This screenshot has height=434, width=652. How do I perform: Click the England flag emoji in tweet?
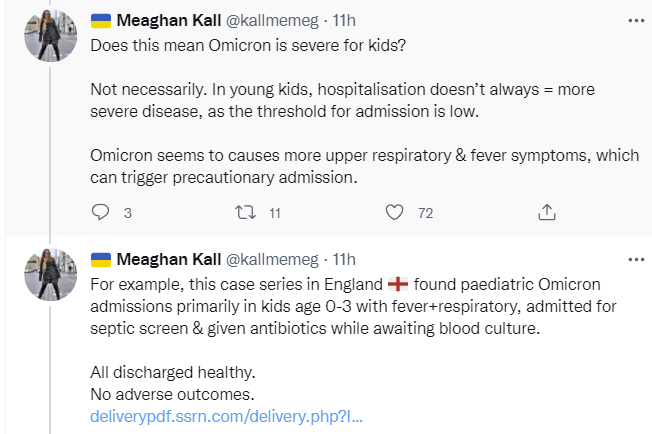tap(398, 284)
